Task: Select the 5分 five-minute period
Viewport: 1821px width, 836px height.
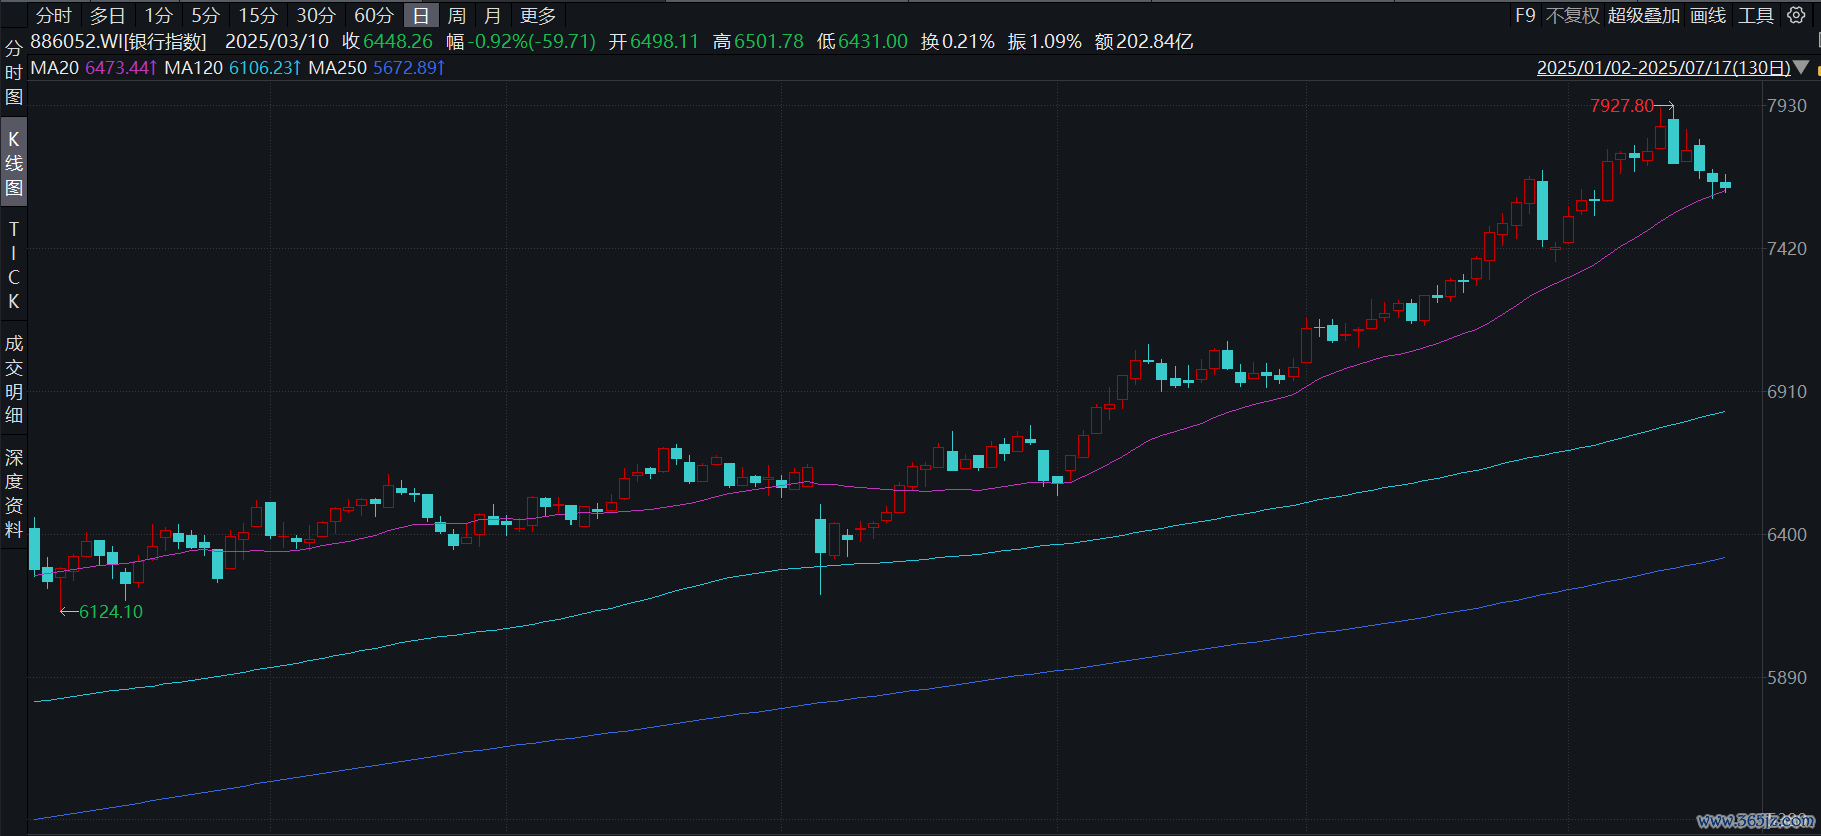Action: point(206,15)
